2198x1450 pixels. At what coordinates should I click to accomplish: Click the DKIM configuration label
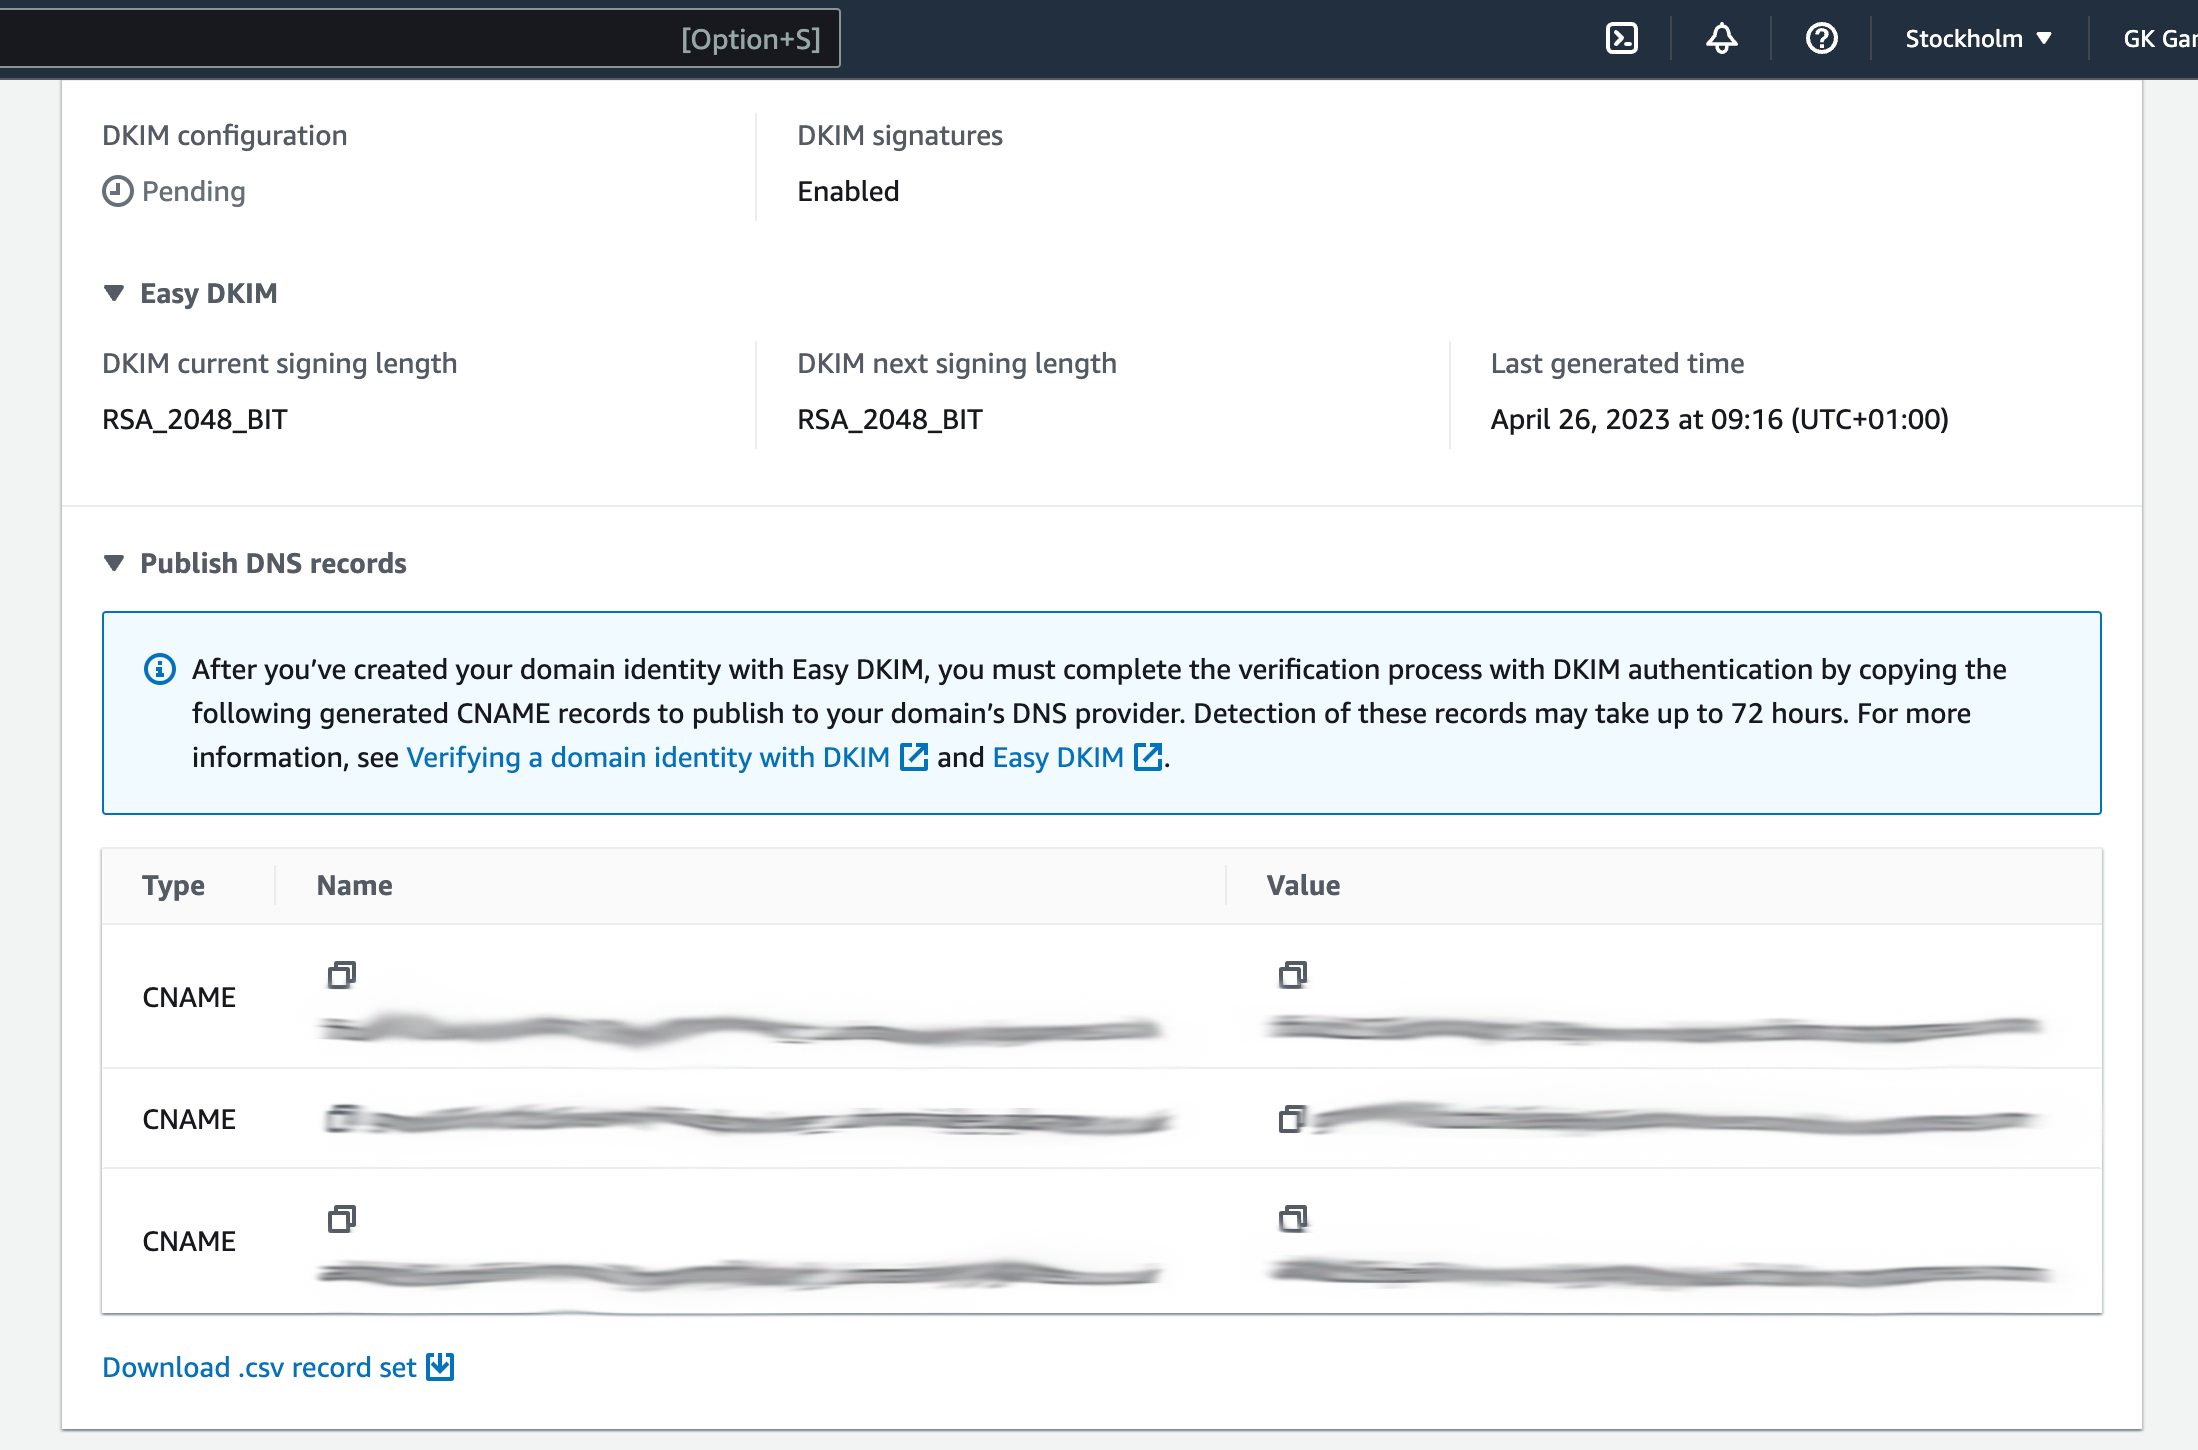point(225,135)
